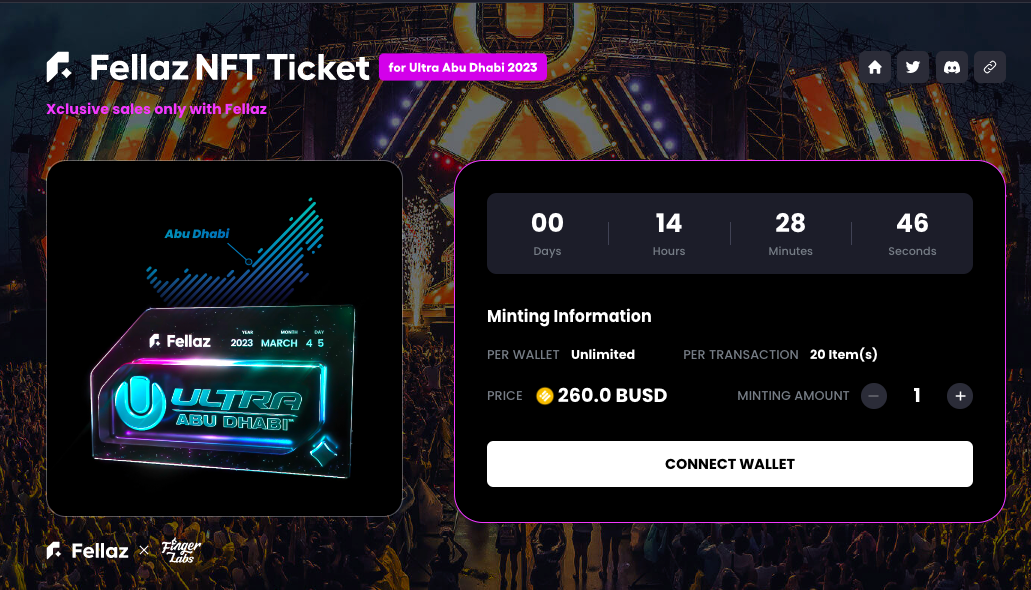
Task: Click the Fellaz NFT Ticket title
Action: (x=229, y=67)
